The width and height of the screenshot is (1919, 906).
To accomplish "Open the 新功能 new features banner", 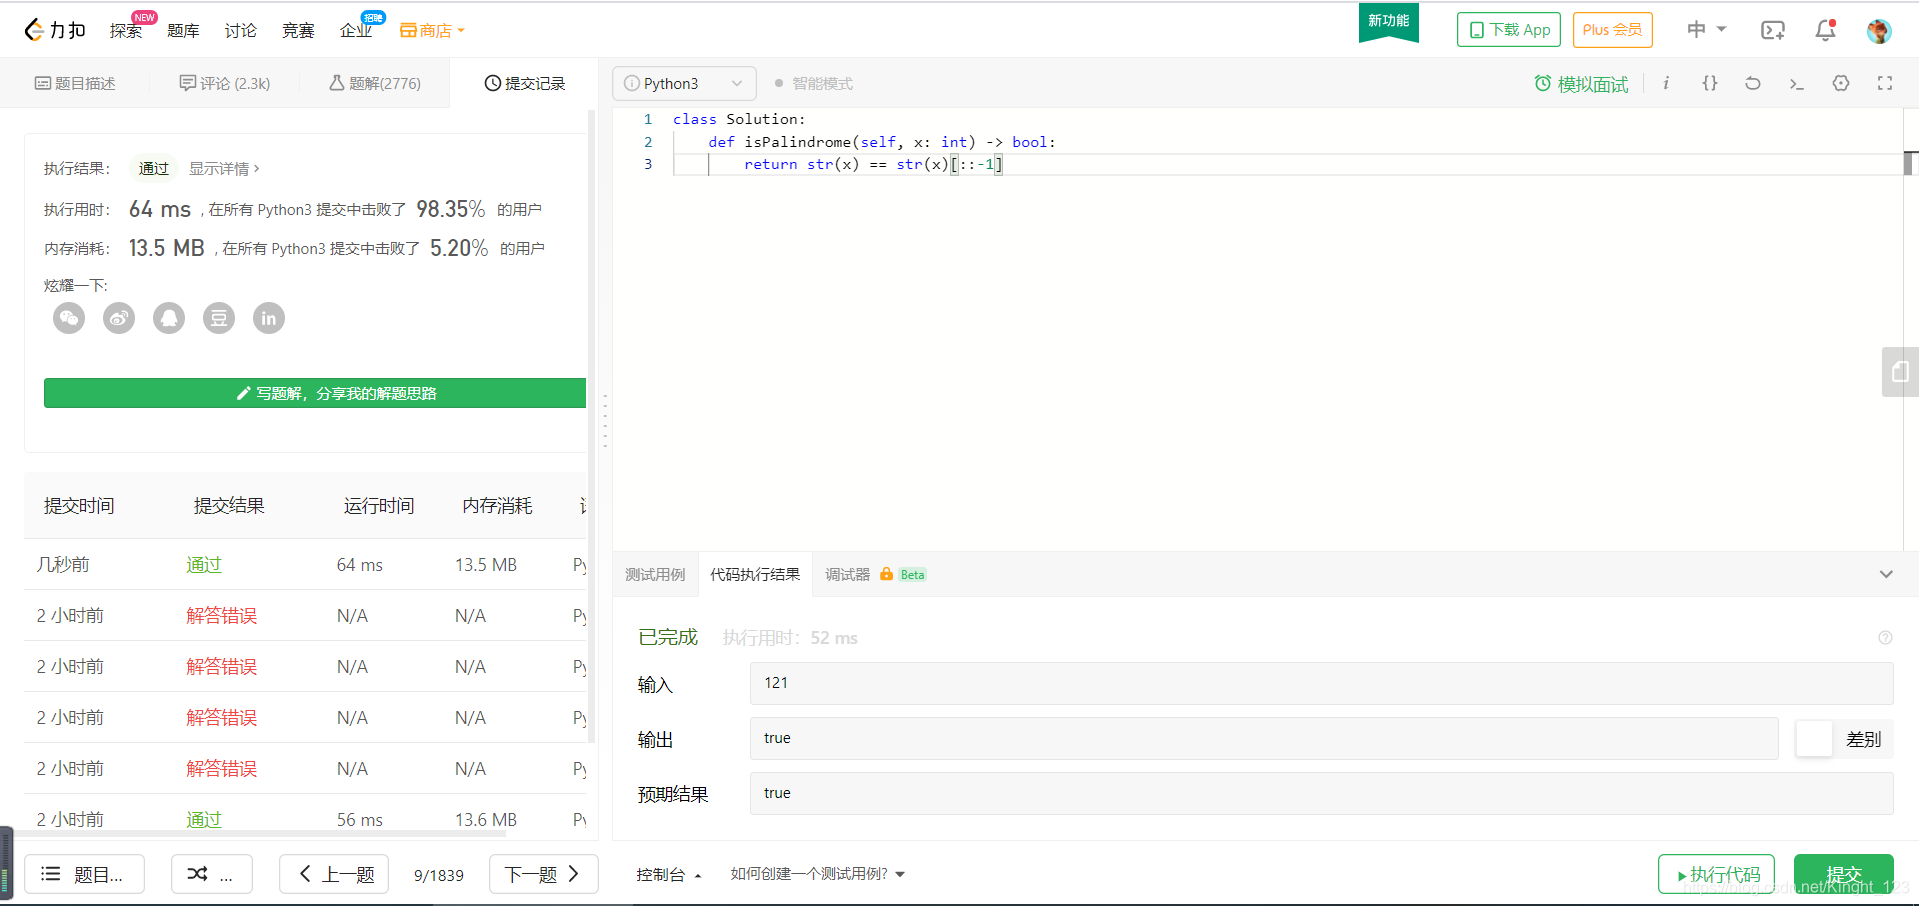I will point(1389,22).
